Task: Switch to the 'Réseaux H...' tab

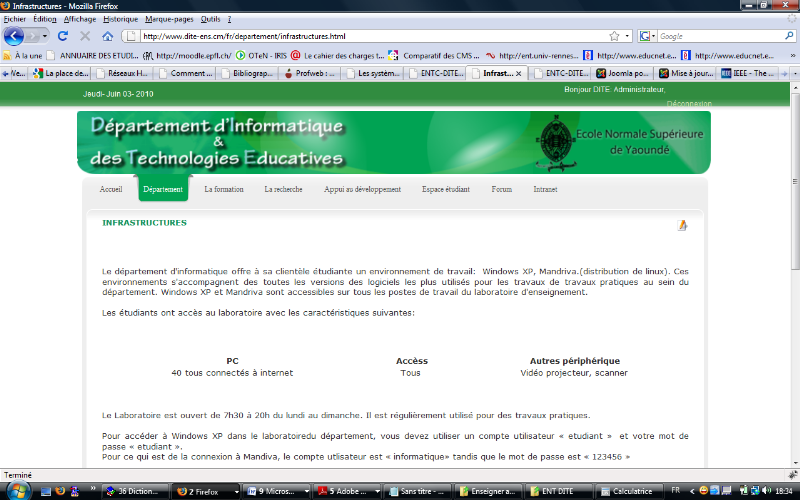Action: (123, 73)
